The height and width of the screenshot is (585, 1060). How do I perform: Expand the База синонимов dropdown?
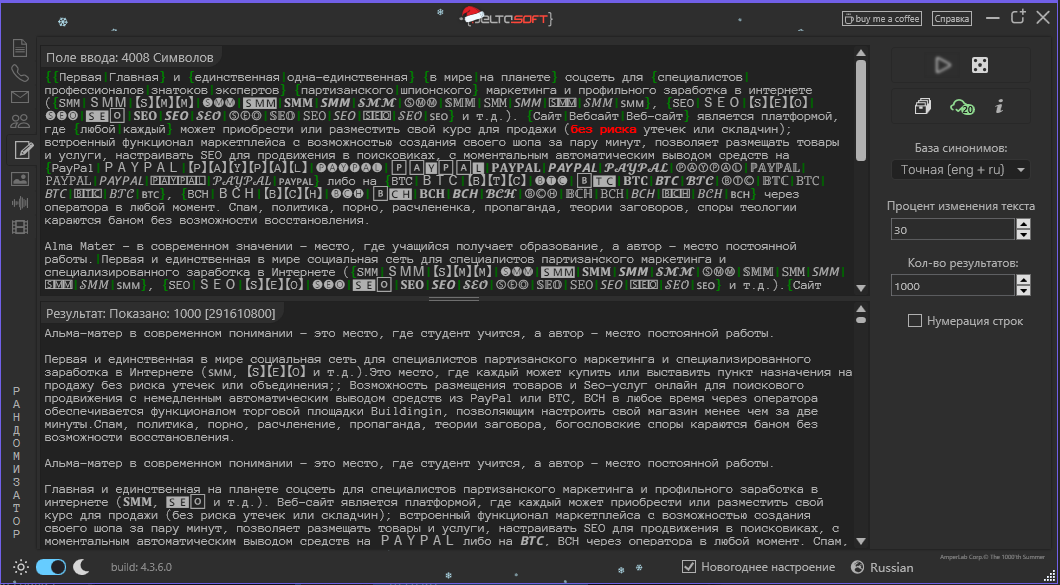[960, 170]
